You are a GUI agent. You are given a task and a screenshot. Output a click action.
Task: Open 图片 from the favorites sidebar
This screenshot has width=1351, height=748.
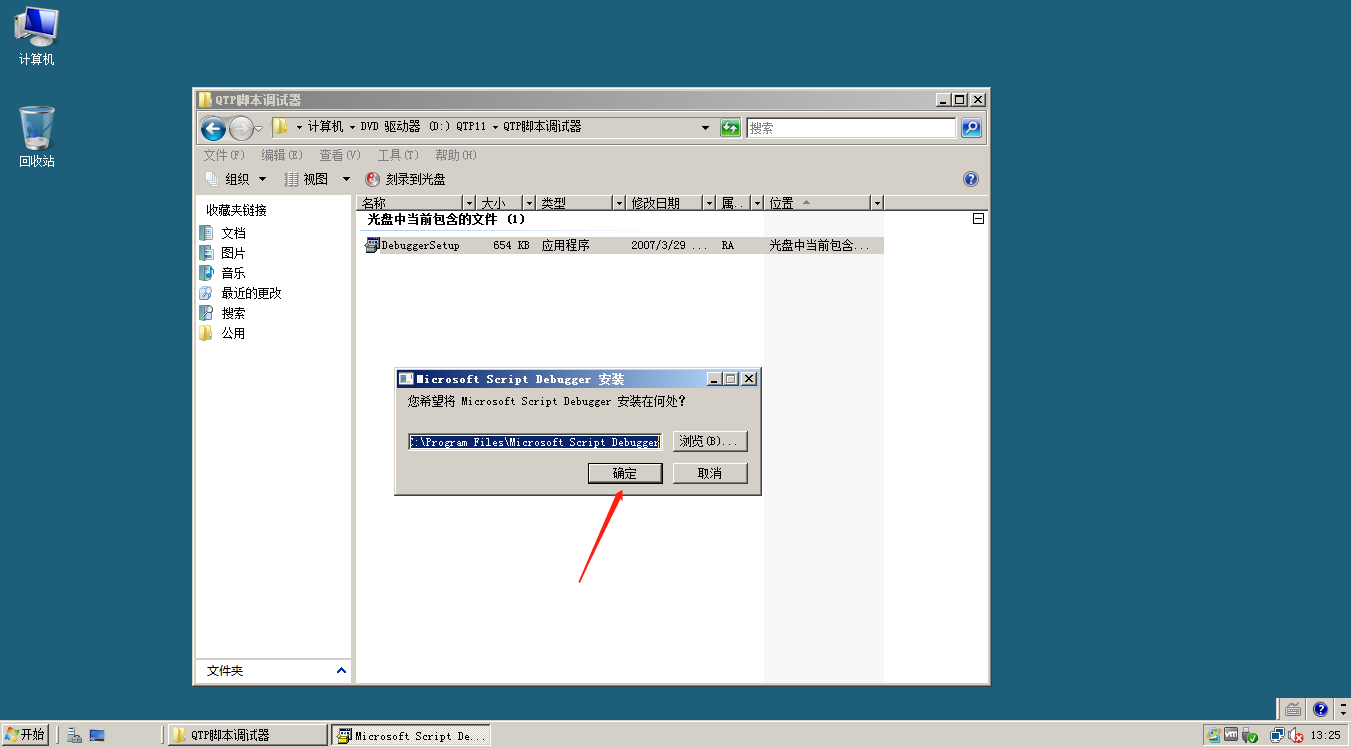[x=235, y=254]
